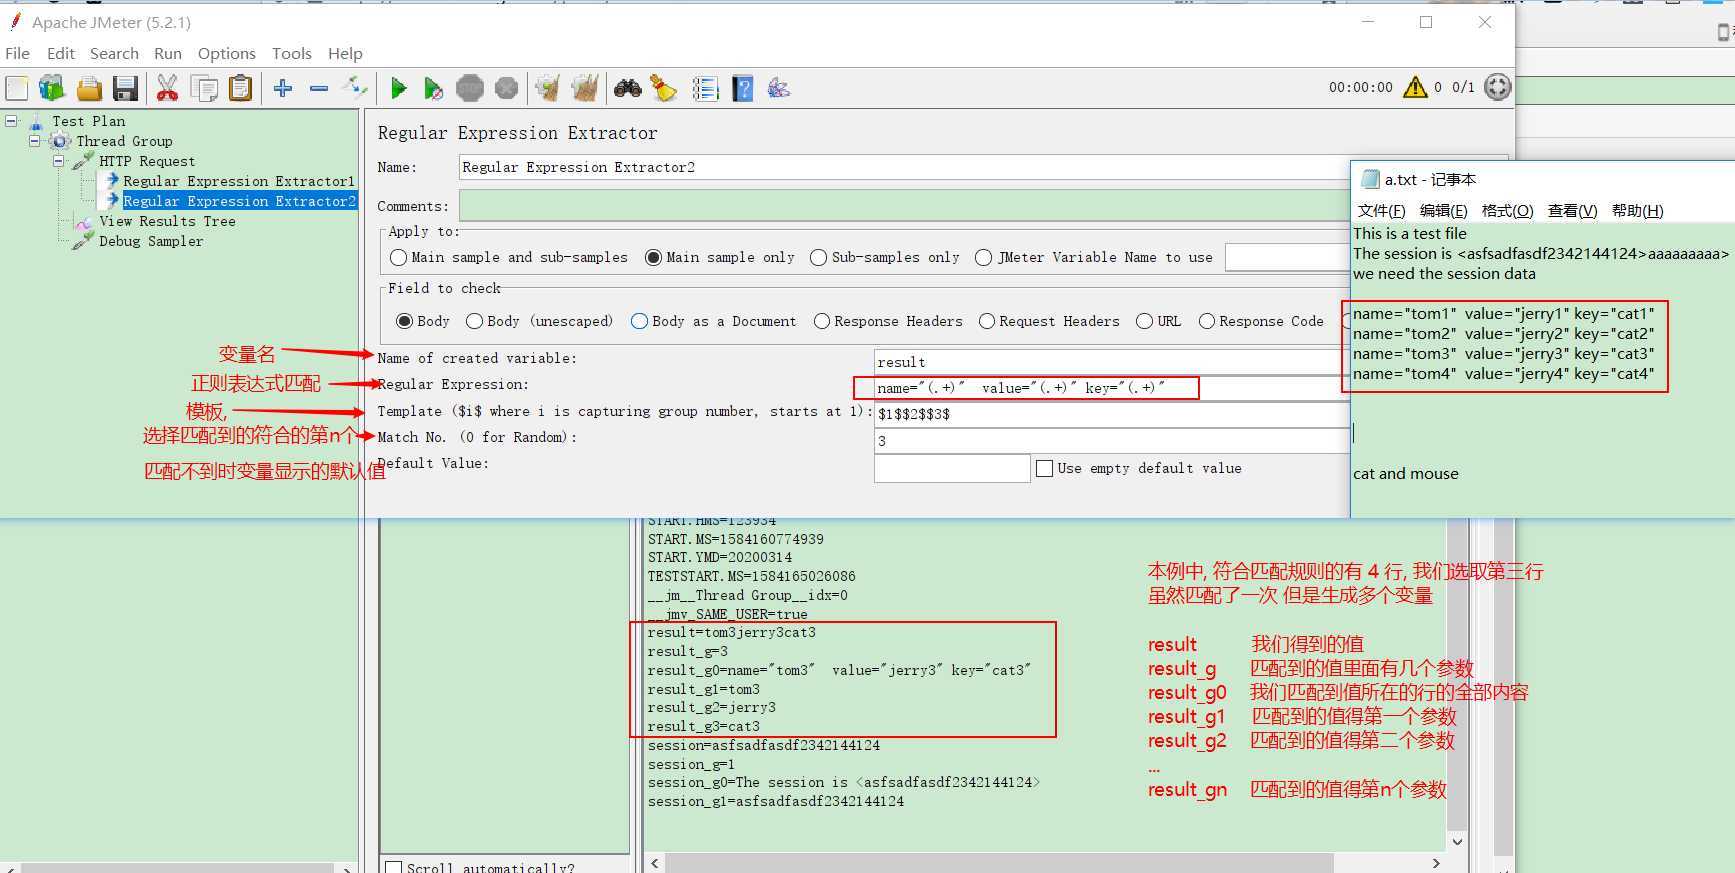
Task: Click Start no pauses icon
Action: click(433, 89)
